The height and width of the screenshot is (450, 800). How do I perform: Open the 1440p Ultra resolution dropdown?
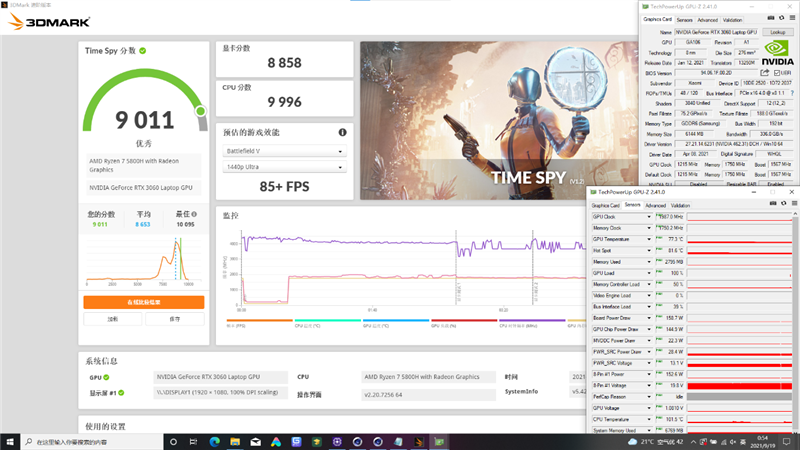[284, 167]
